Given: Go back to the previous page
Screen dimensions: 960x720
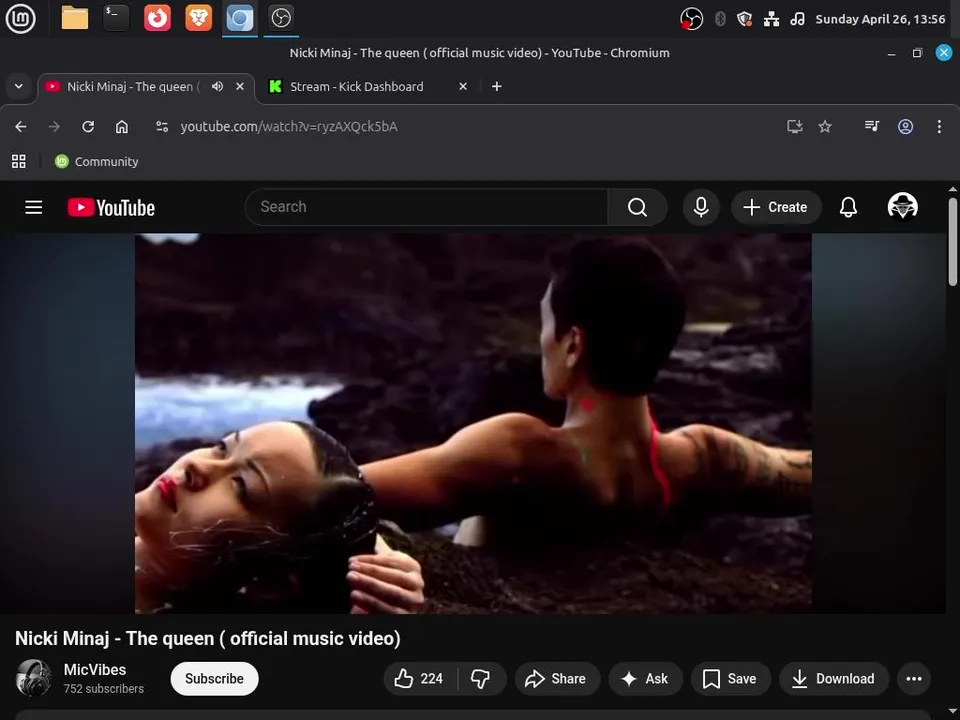Looking at the screenshot, I should coord(21,127).
